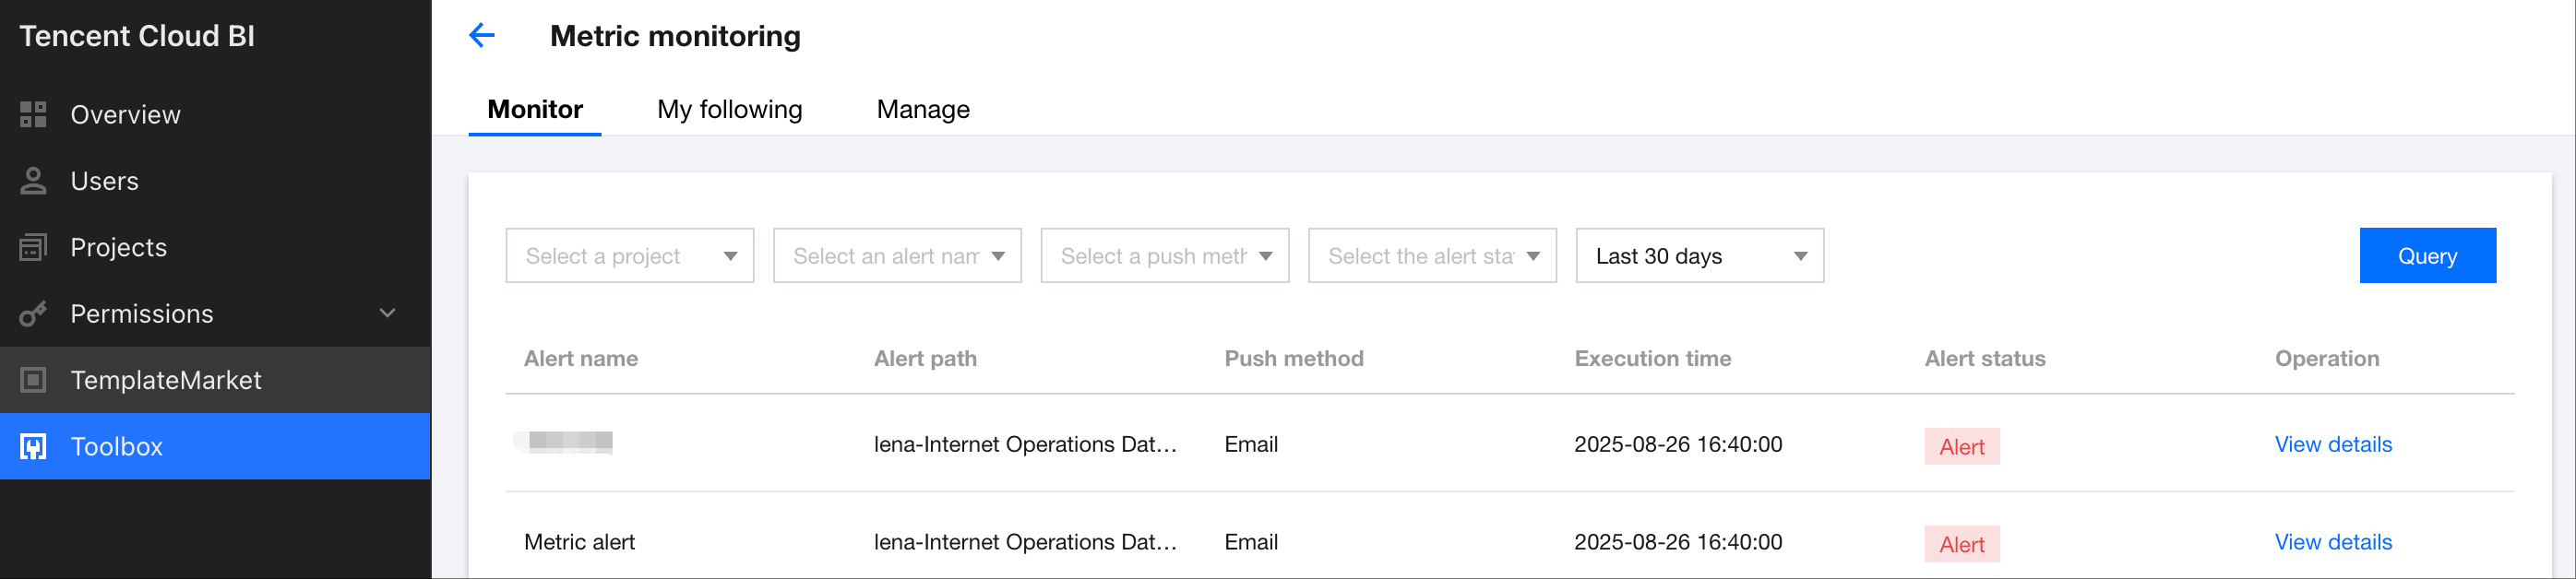Open the alert status dropdown
Image resolution: width=2576 pixels, height=579 pixels.
[1432, 256]
